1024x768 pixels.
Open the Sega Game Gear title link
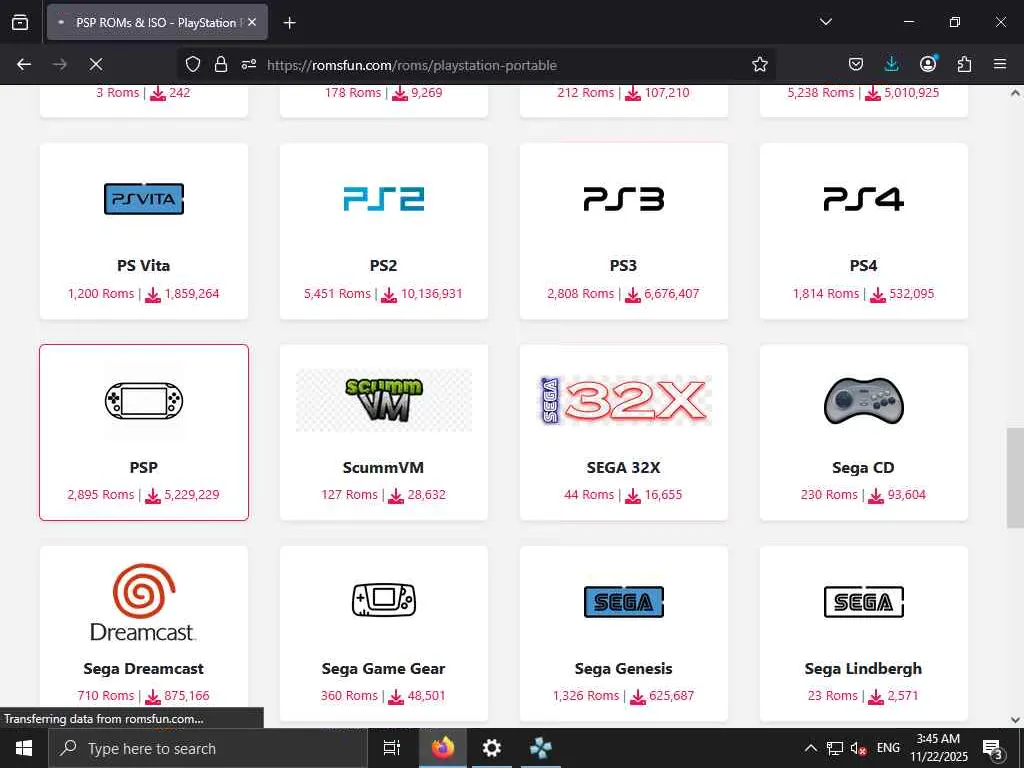tap(383, 669)
